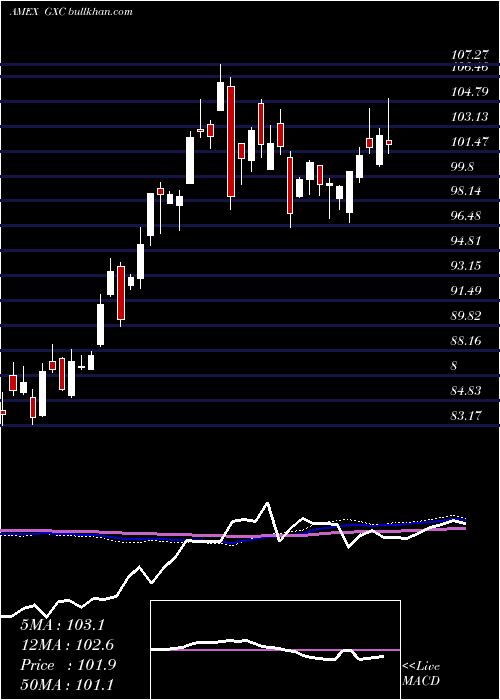Click the MACD inset chart panel
500x700 pixels.
click(x=275, y=650)
